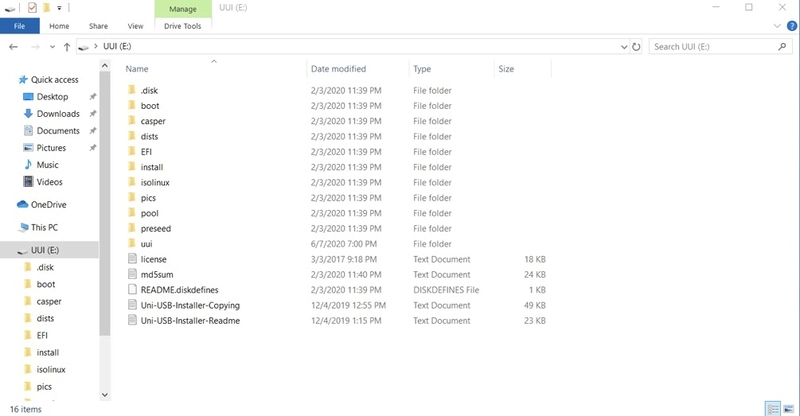Open Videos in the navigation pane
The height and width of the screenshot is (416, 800).
click(x=49, y=182)
